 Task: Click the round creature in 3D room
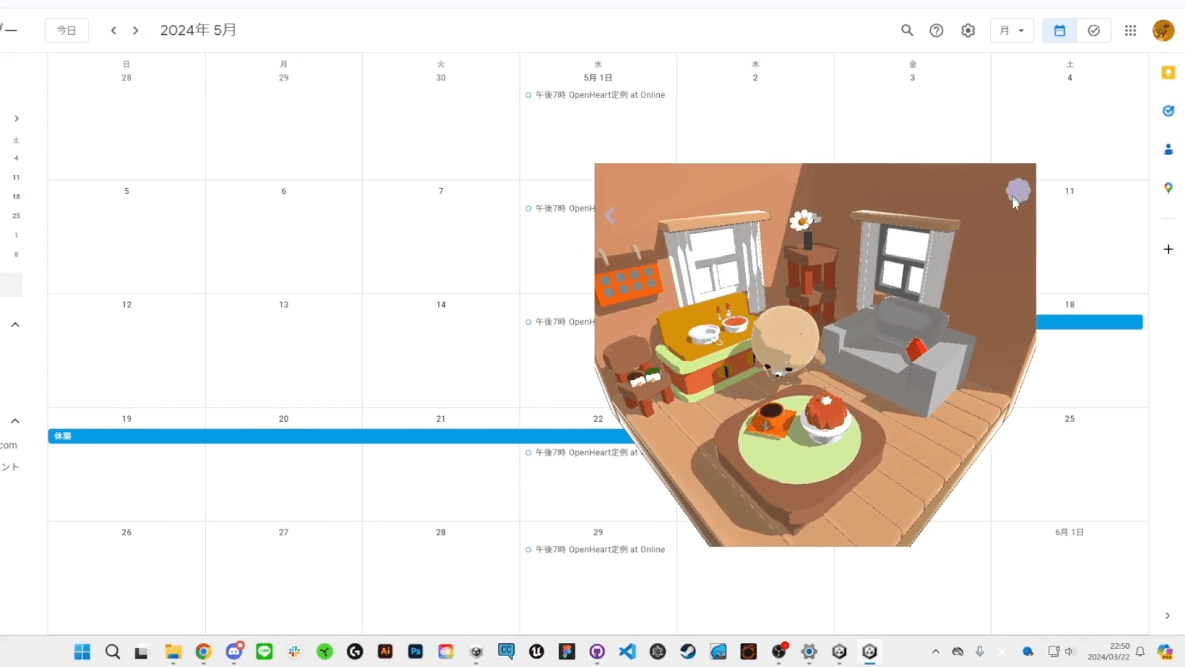point(784,340)
